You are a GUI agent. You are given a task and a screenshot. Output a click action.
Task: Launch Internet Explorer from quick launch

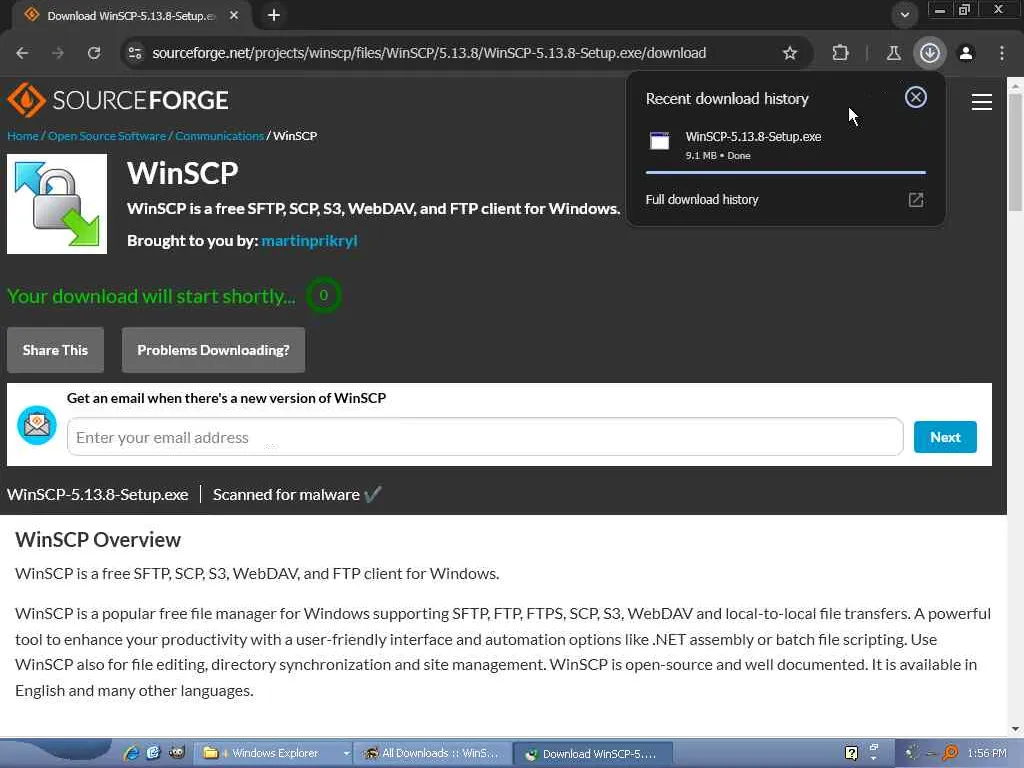[131, 753]
